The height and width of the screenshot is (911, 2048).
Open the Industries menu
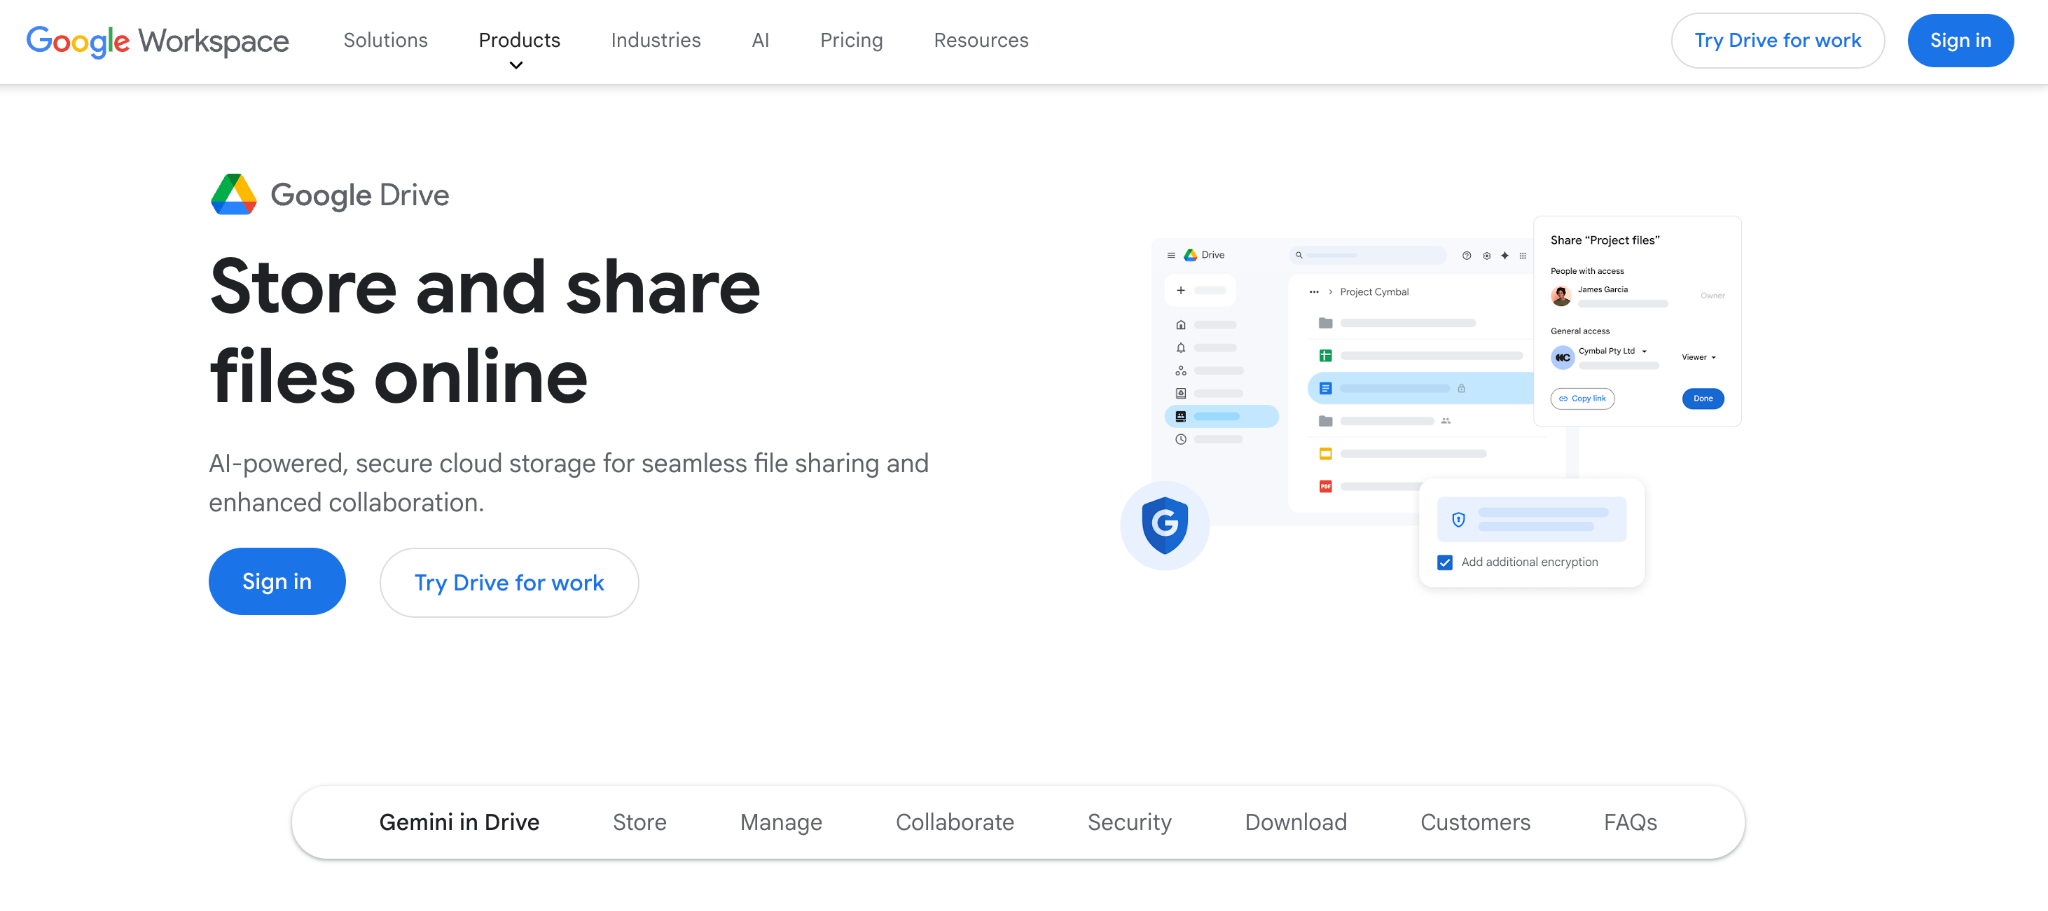pyautogui.click(x=656, y=40)
